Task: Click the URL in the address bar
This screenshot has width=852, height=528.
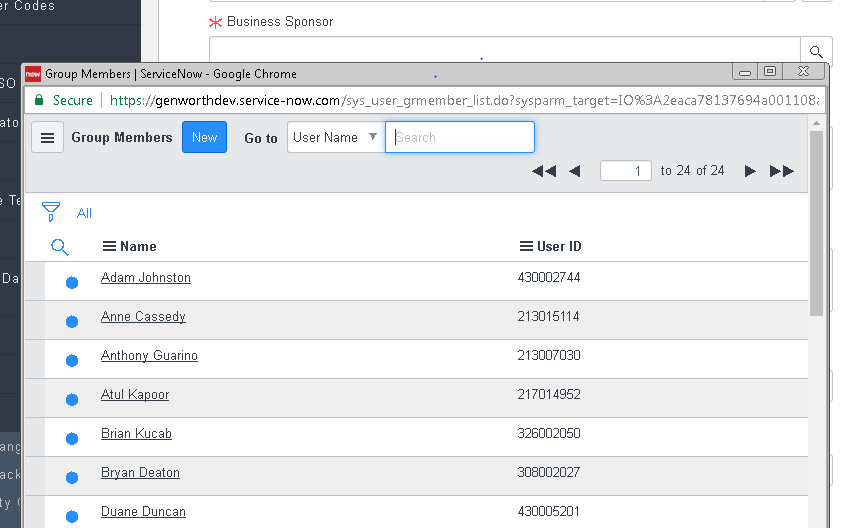Action: (463, 100)
